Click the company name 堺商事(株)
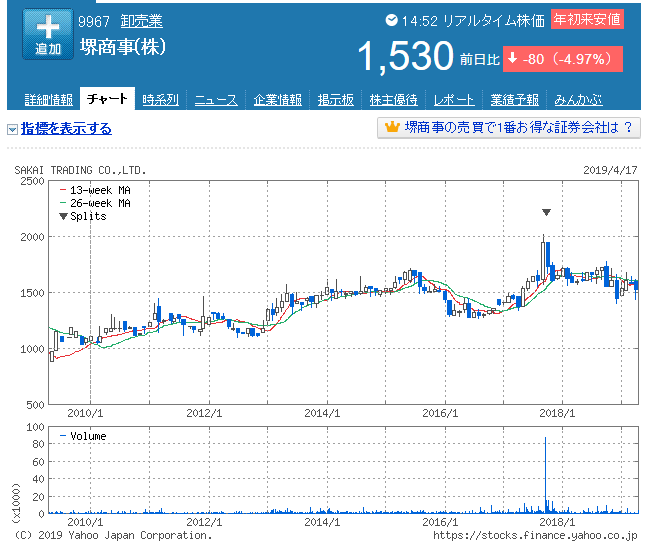This screenshot has height=548, width=646. [123, 47]
